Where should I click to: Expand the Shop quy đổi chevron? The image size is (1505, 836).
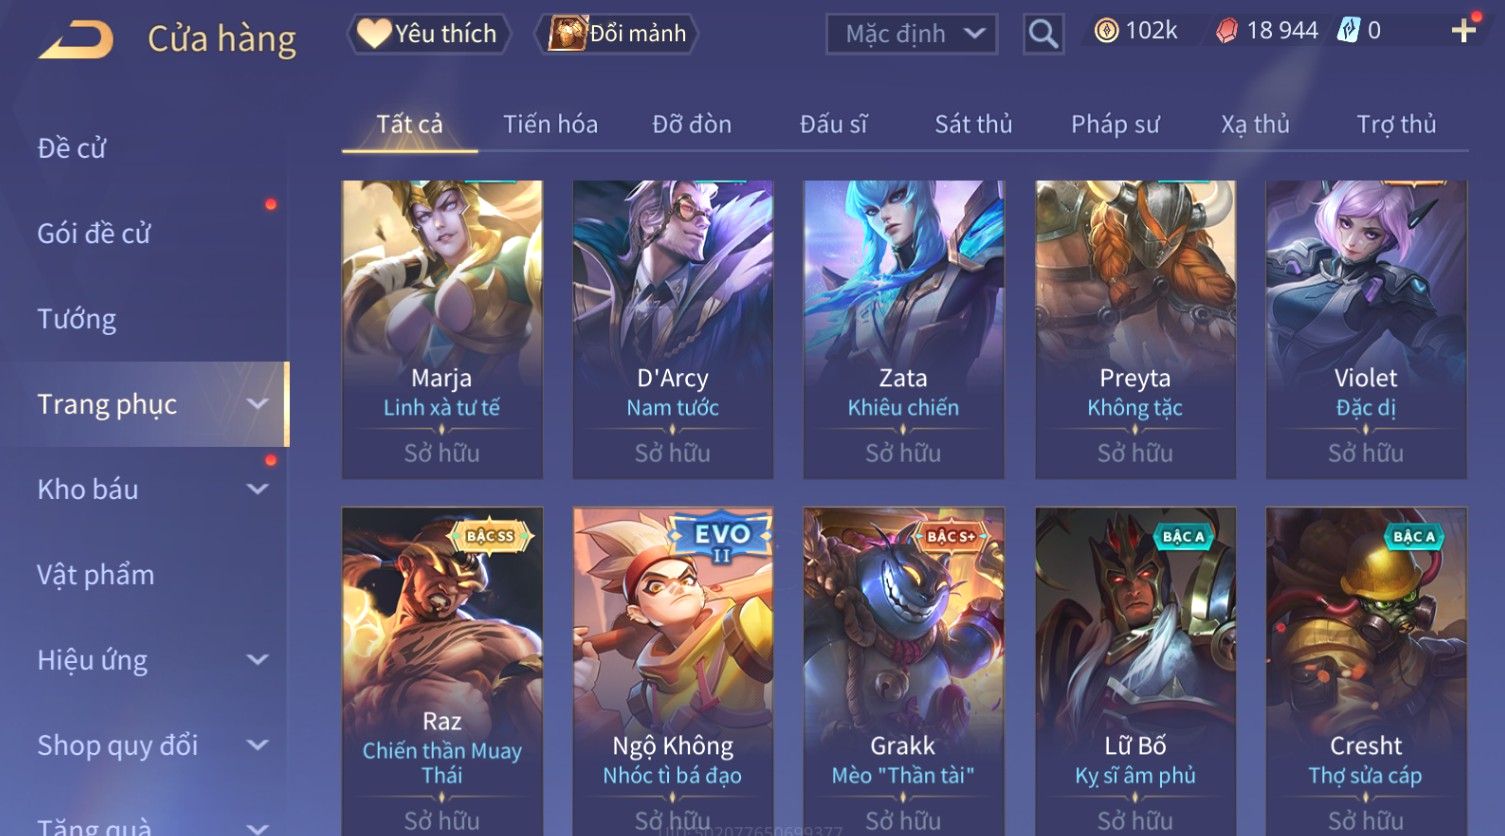tap(258, 745)
